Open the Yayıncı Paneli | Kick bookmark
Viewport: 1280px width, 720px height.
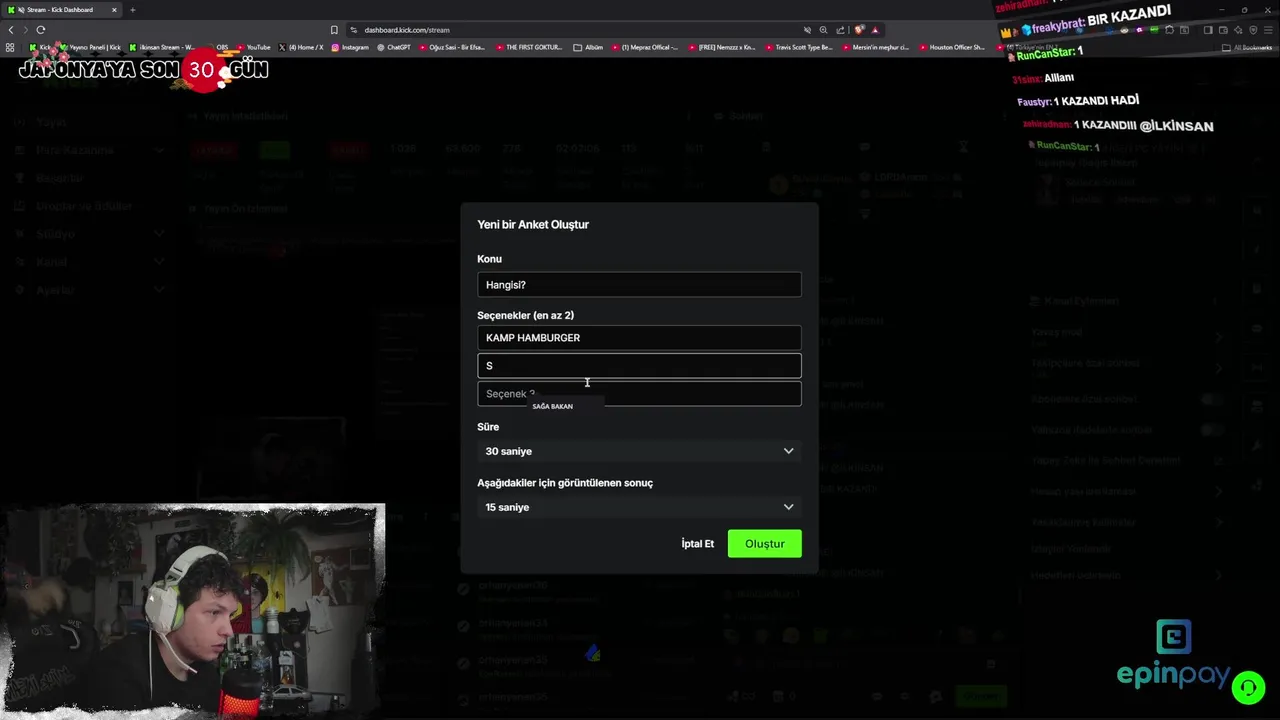pos(91,47)
